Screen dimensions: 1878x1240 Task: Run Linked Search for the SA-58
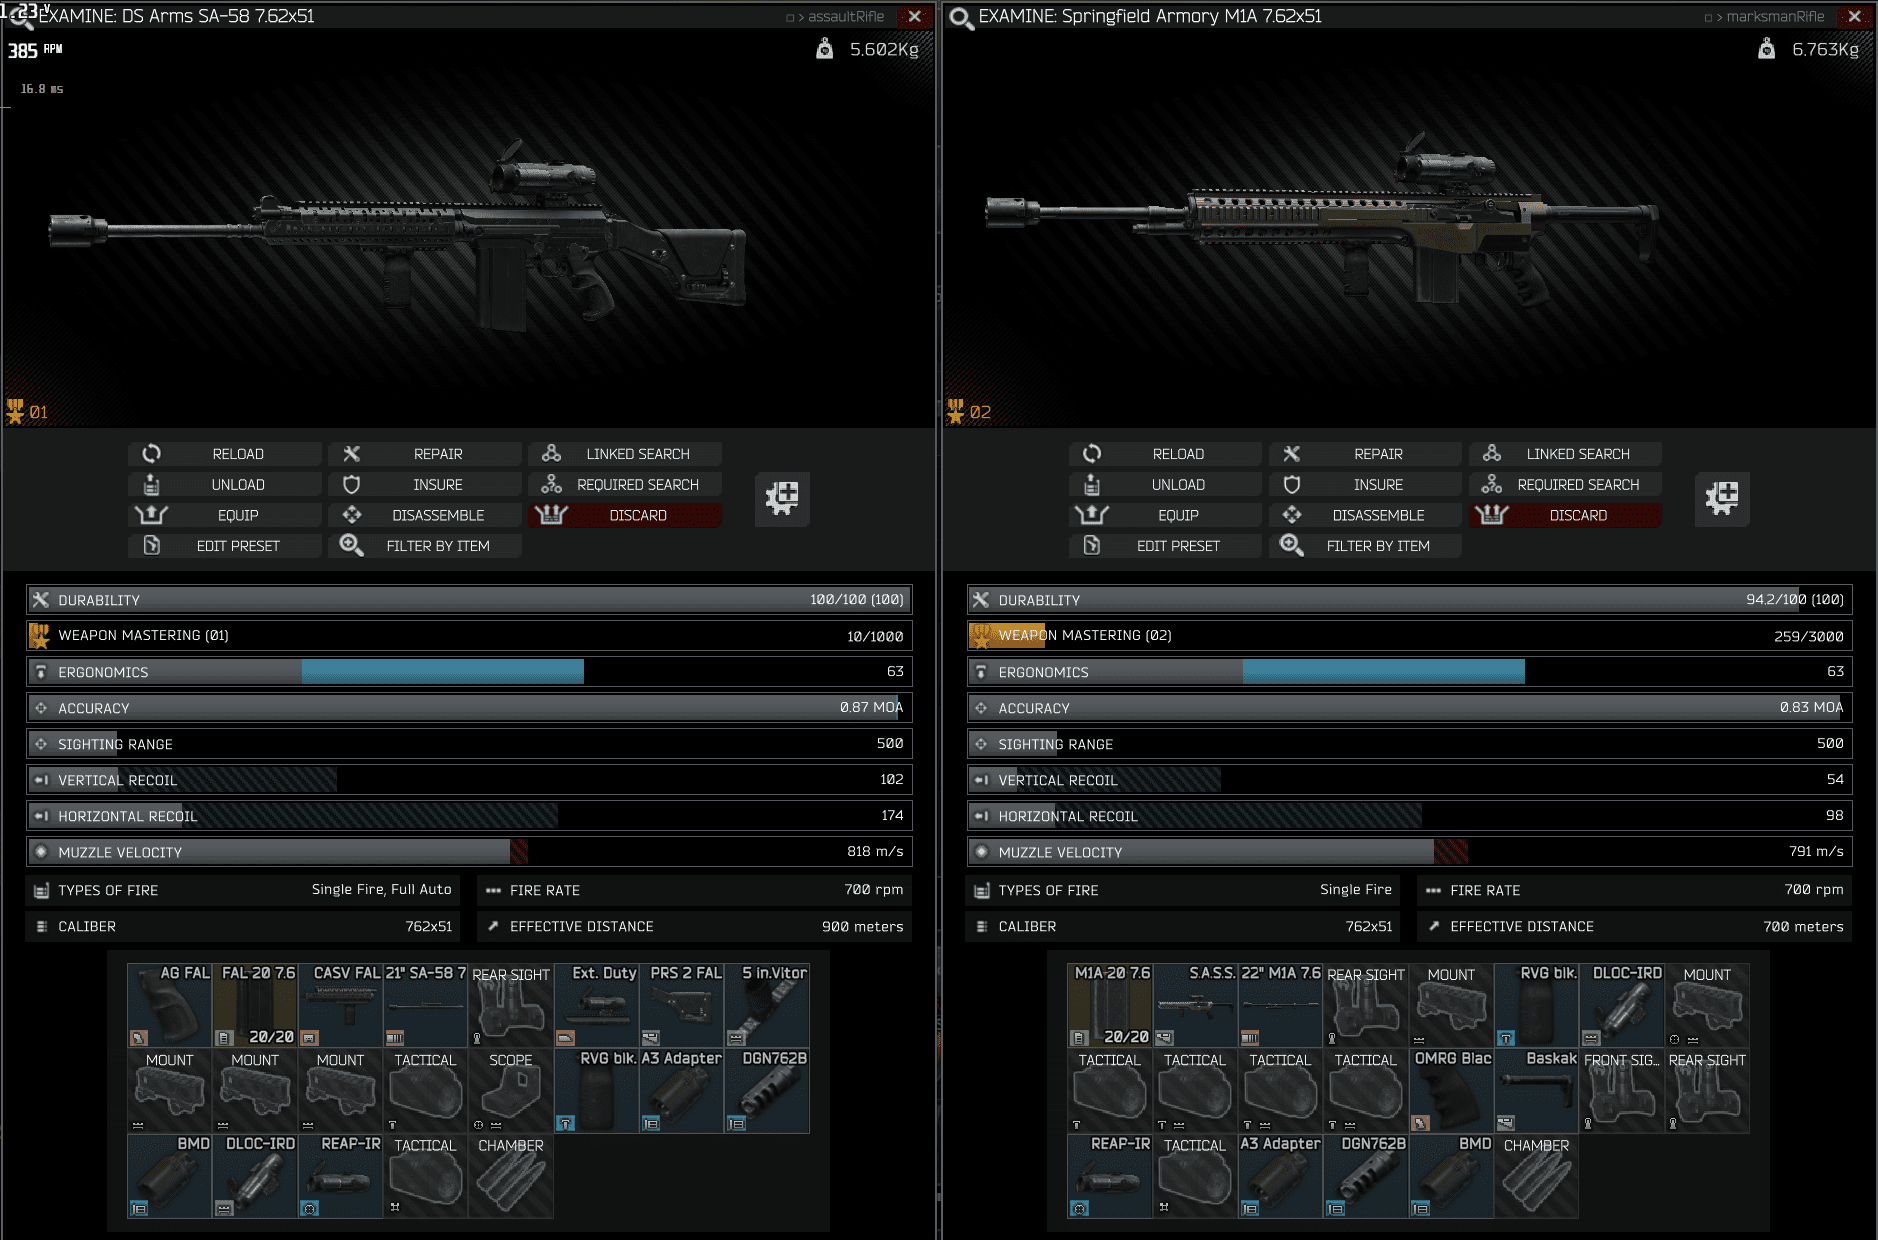point(625,454)
